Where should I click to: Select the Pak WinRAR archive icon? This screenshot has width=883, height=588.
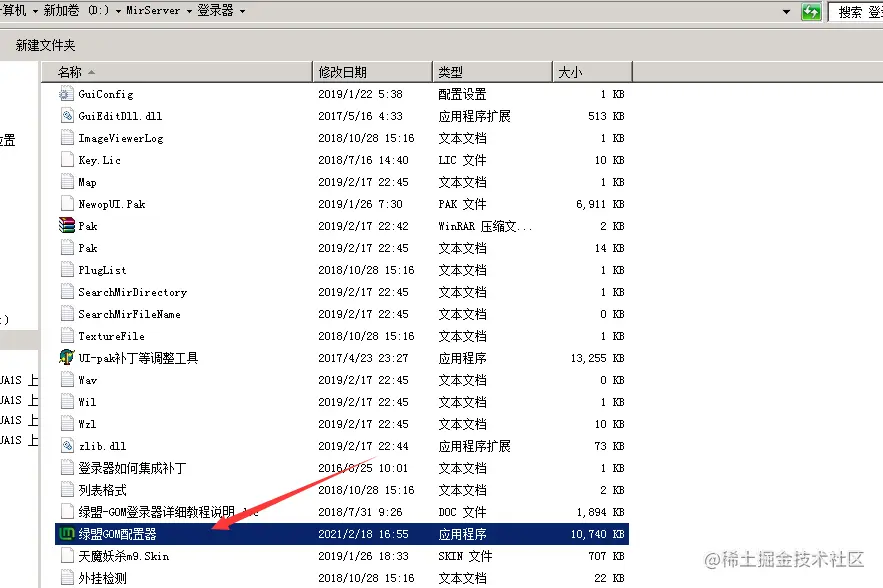(x=68, y=225)
